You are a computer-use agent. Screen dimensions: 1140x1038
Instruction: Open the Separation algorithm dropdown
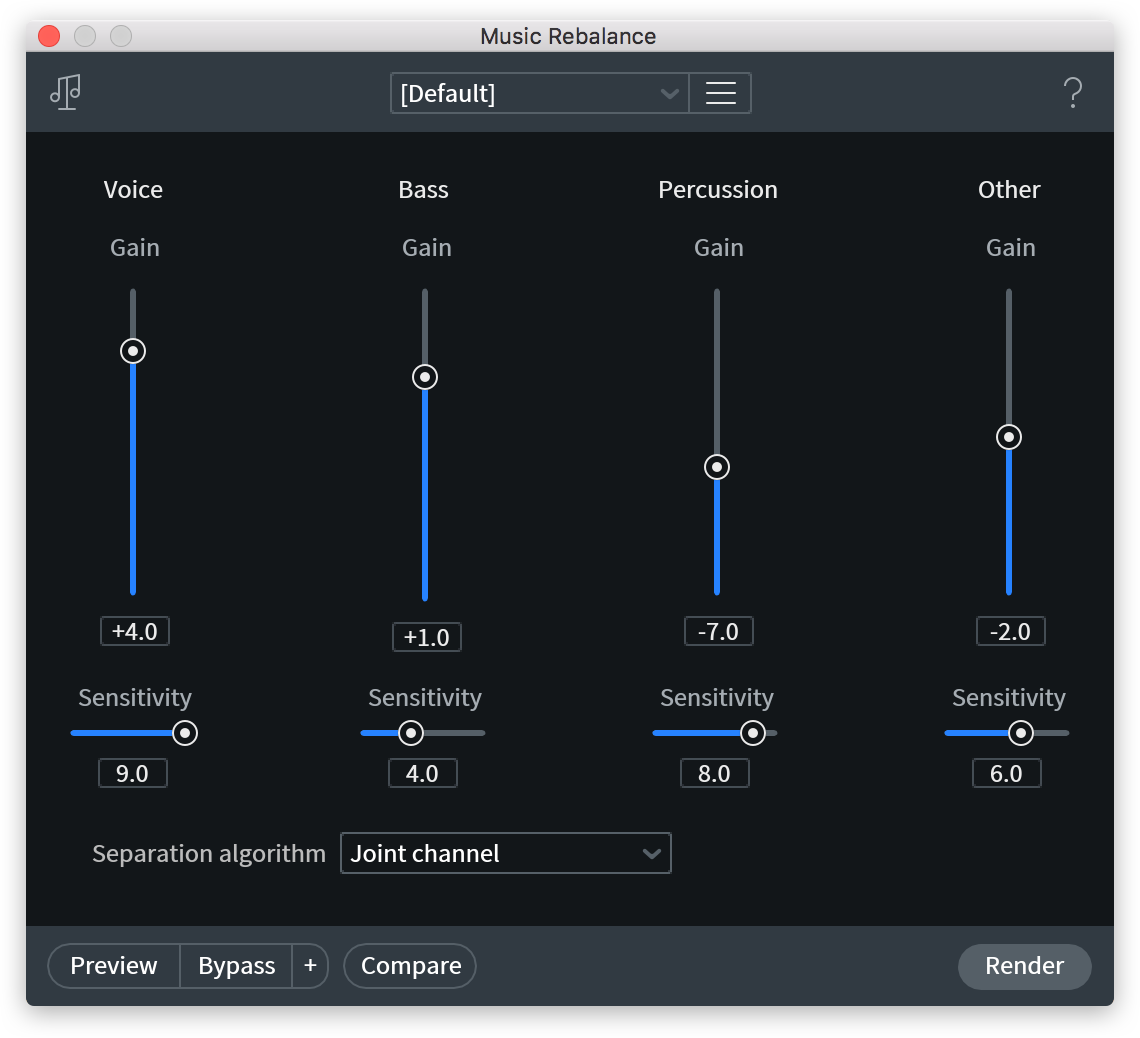click(505, 854)
